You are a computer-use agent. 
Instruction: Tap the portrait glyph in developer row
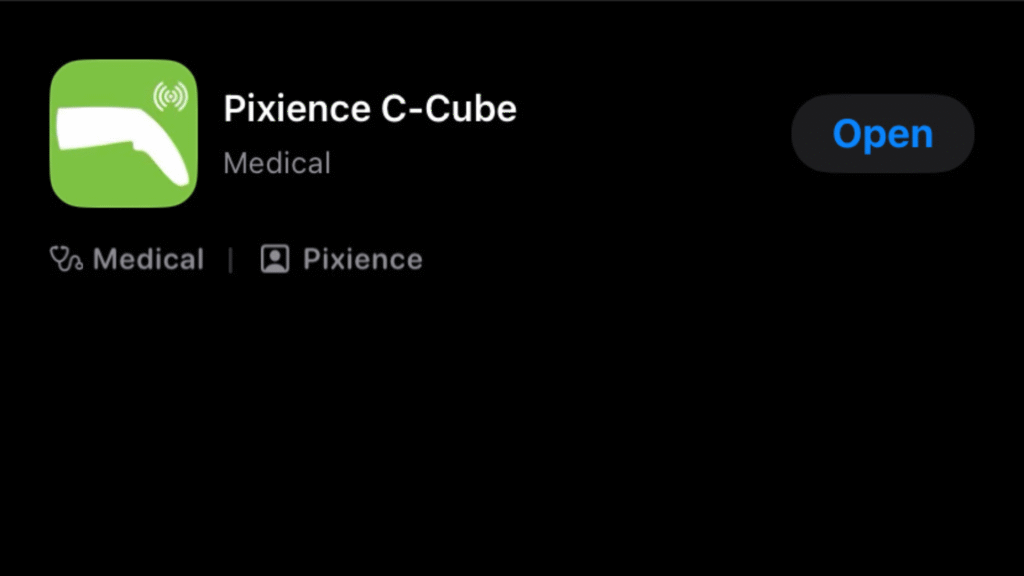pyautogui.click(x=275, y=259)
